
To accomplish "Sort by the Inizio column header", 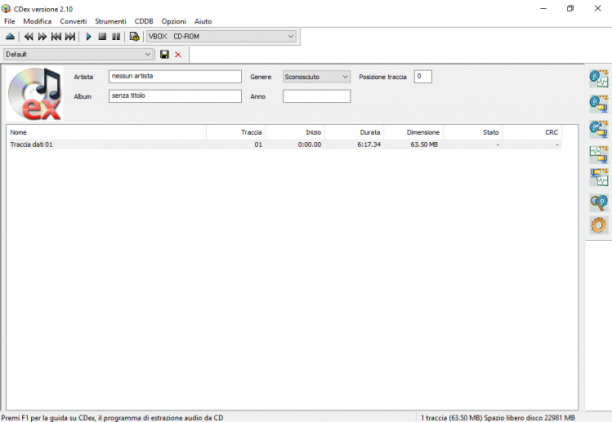I will (295, 133).
